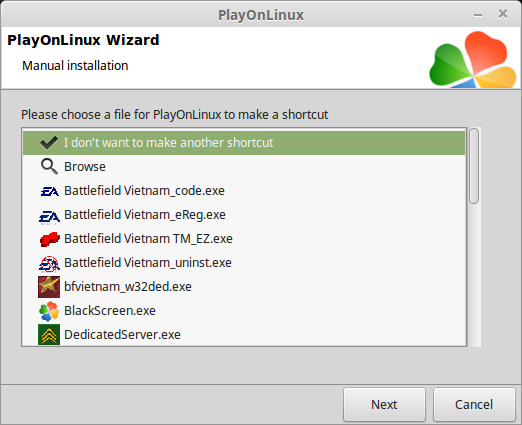Click the Cancel button
522x425 pixels.
474,405
